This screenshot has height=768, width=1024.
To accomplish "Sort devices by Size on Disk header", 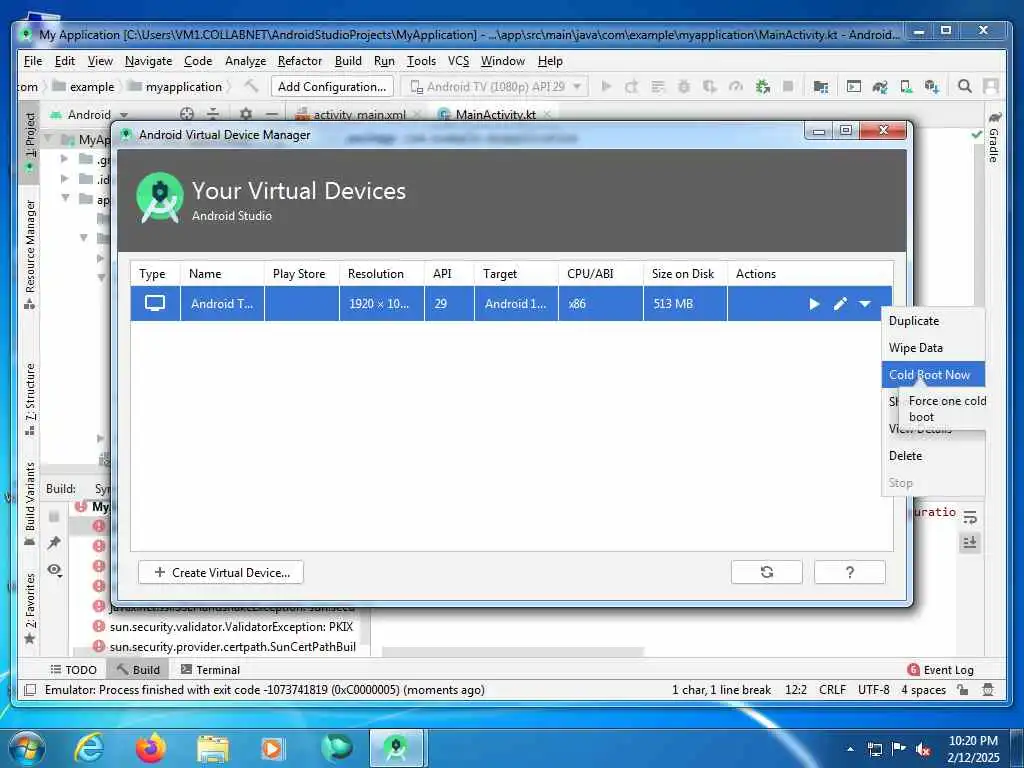I will tap(684, 274).
